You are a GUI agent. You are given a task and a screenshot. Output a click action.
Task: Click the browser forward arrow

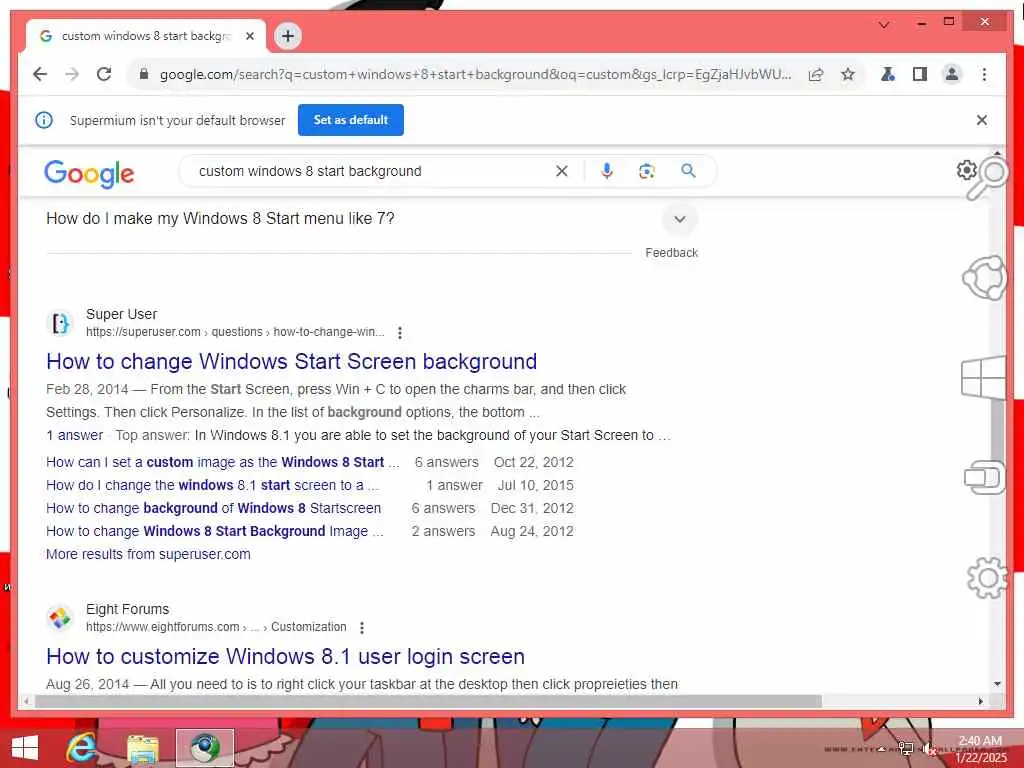(x=72, y=74)
